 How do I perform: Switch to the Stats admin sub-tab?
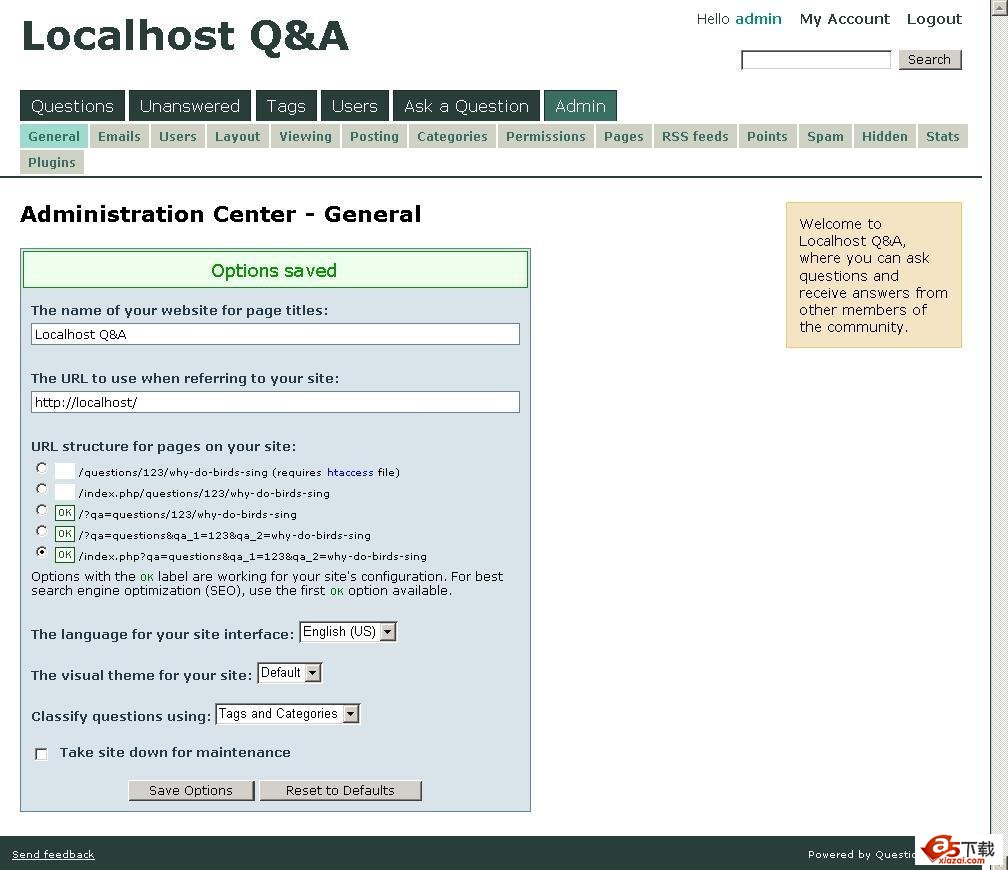point(942,136)
